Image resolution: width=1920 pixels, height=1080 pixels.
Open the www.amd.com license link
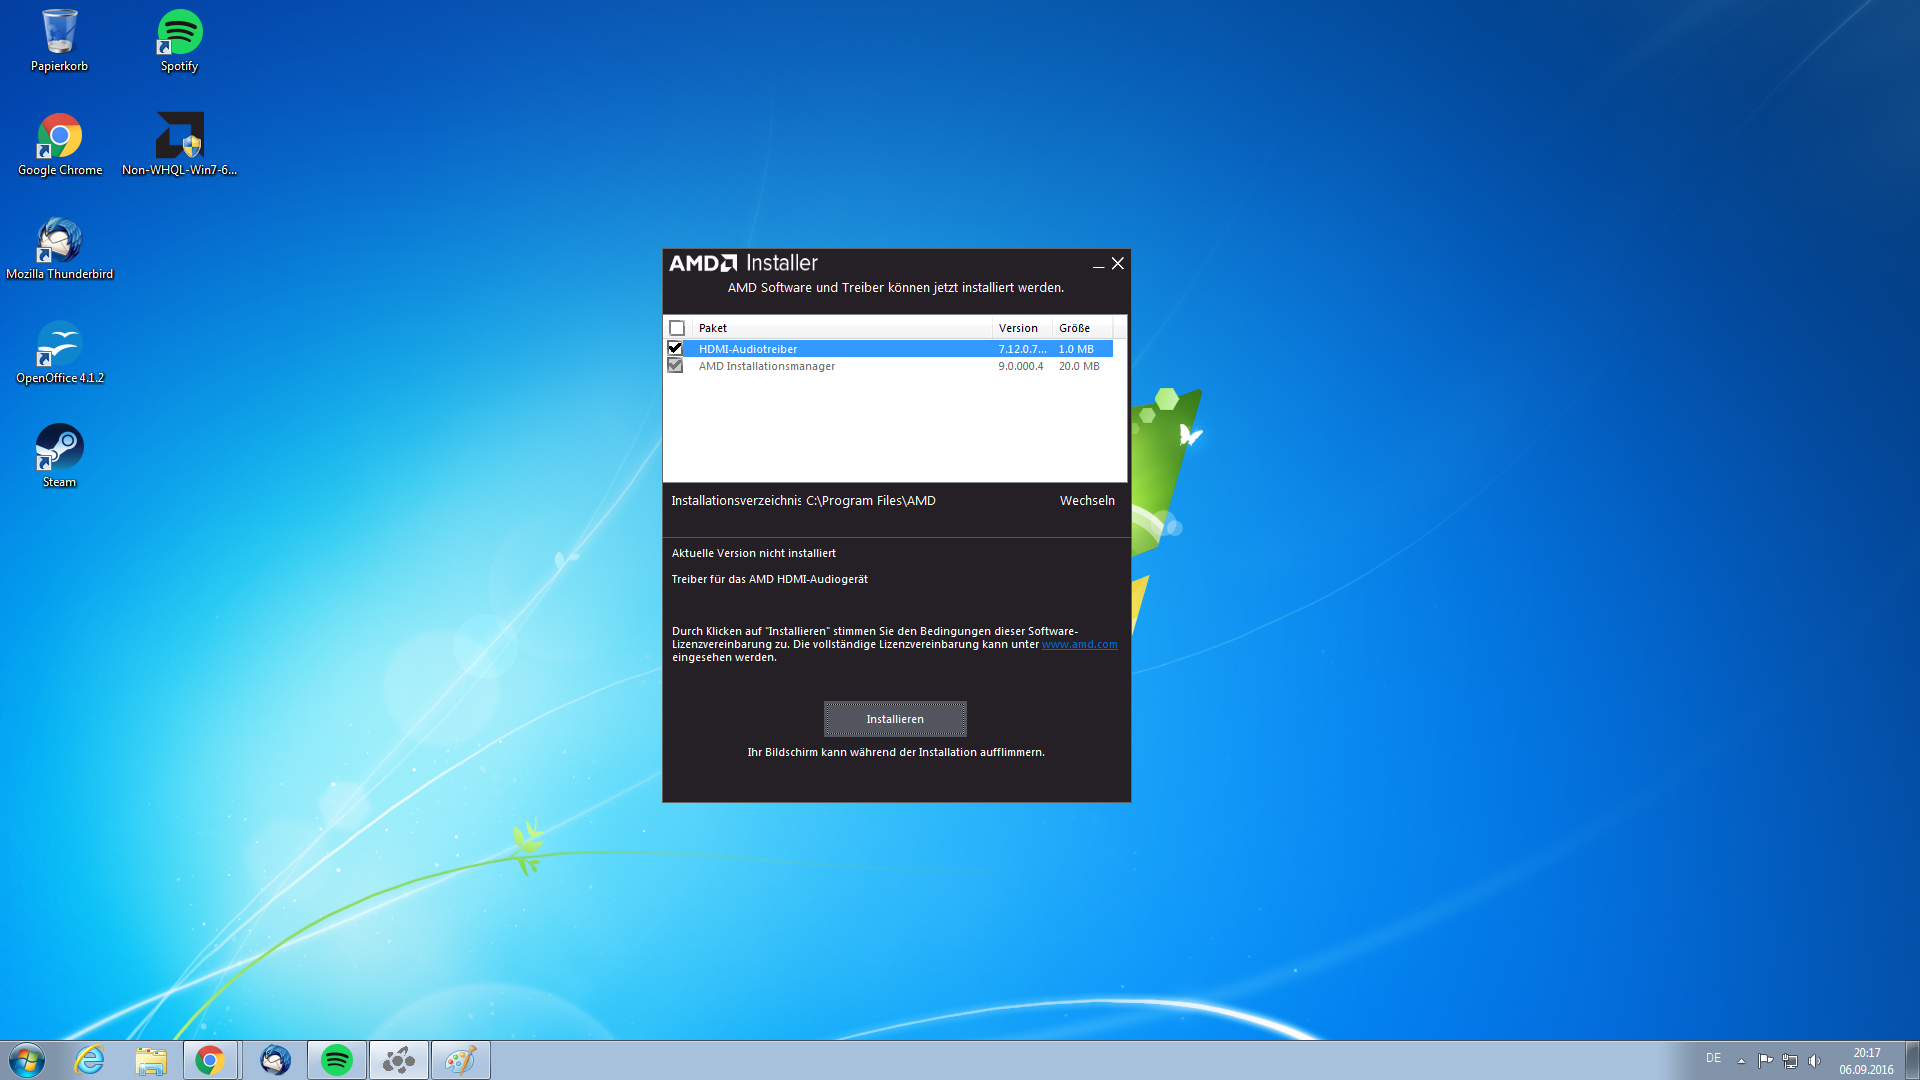click(1079, 645)
